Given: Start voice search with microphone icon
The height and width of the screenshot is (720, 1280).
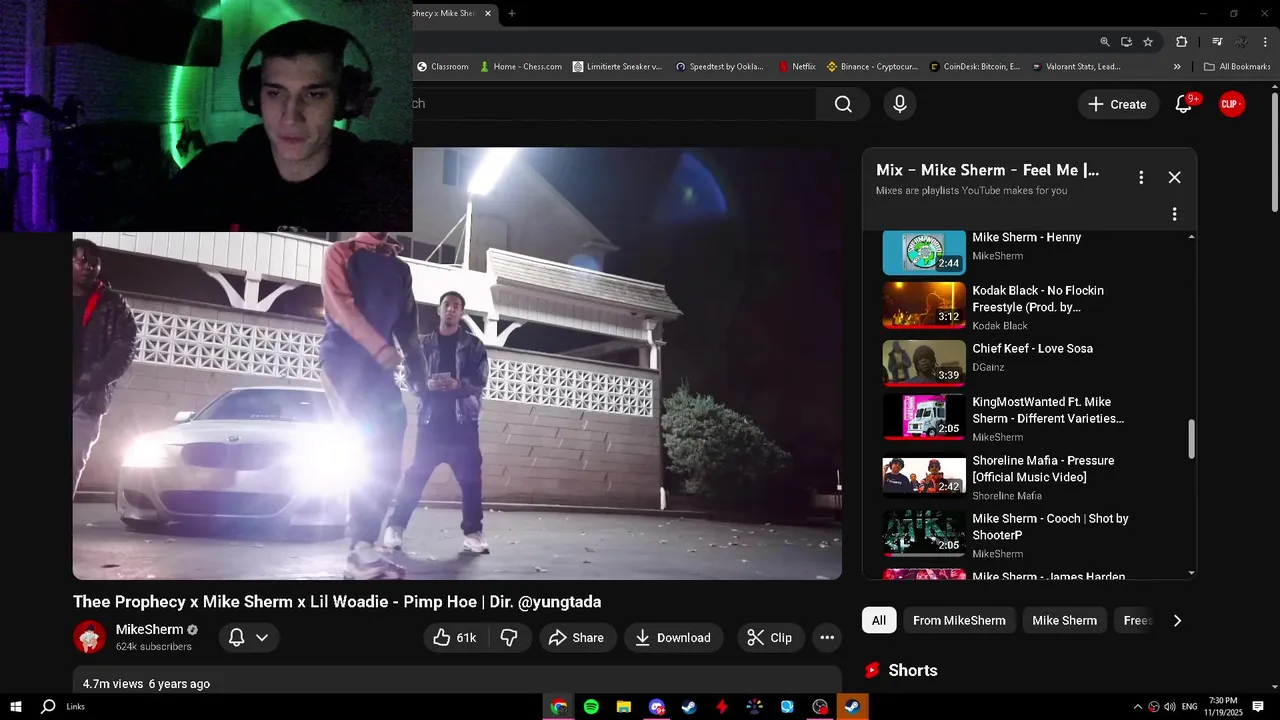Looking at the screenshot, I should [x=900, y=104].
